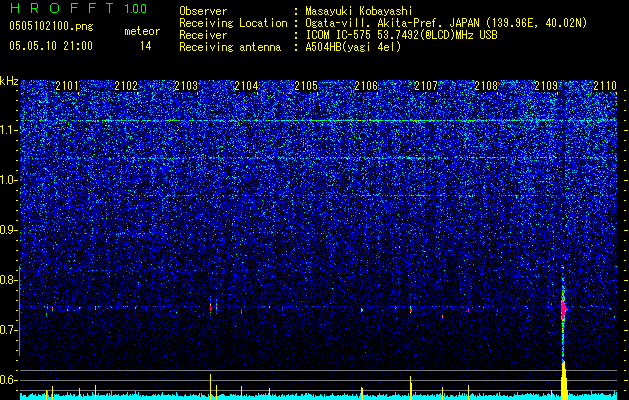Click the 'meteor' label
The height and width of the screenshot is (400, 629).
[x=142, y=31]
